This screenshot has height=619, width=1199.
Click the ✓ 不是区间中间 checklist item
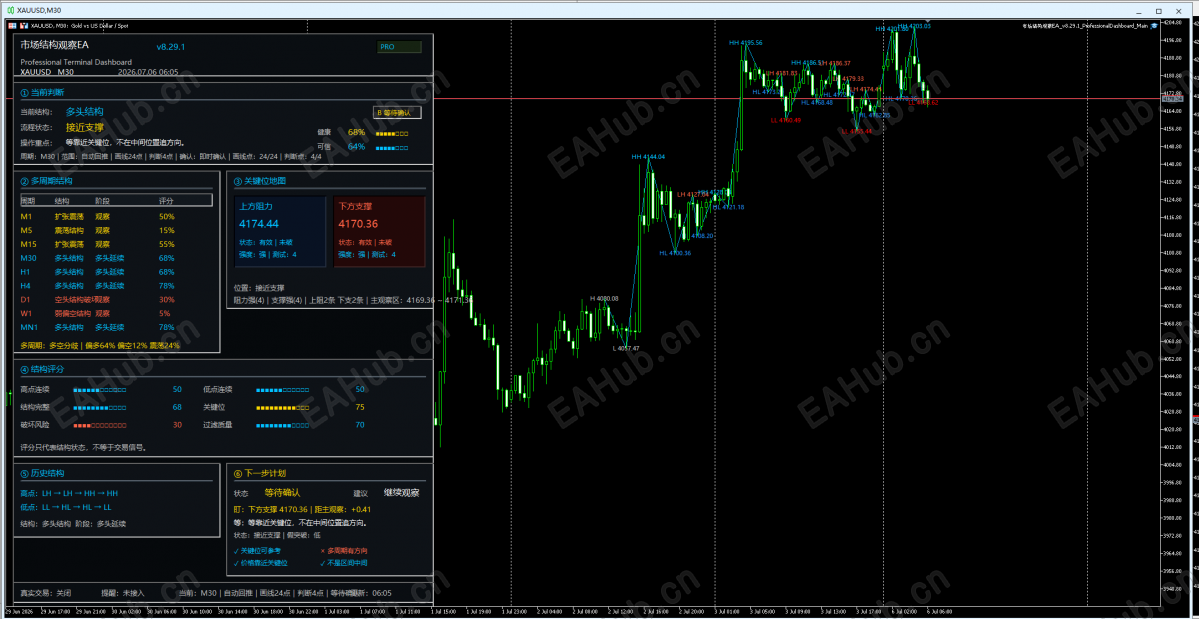(x=343, y=563)
